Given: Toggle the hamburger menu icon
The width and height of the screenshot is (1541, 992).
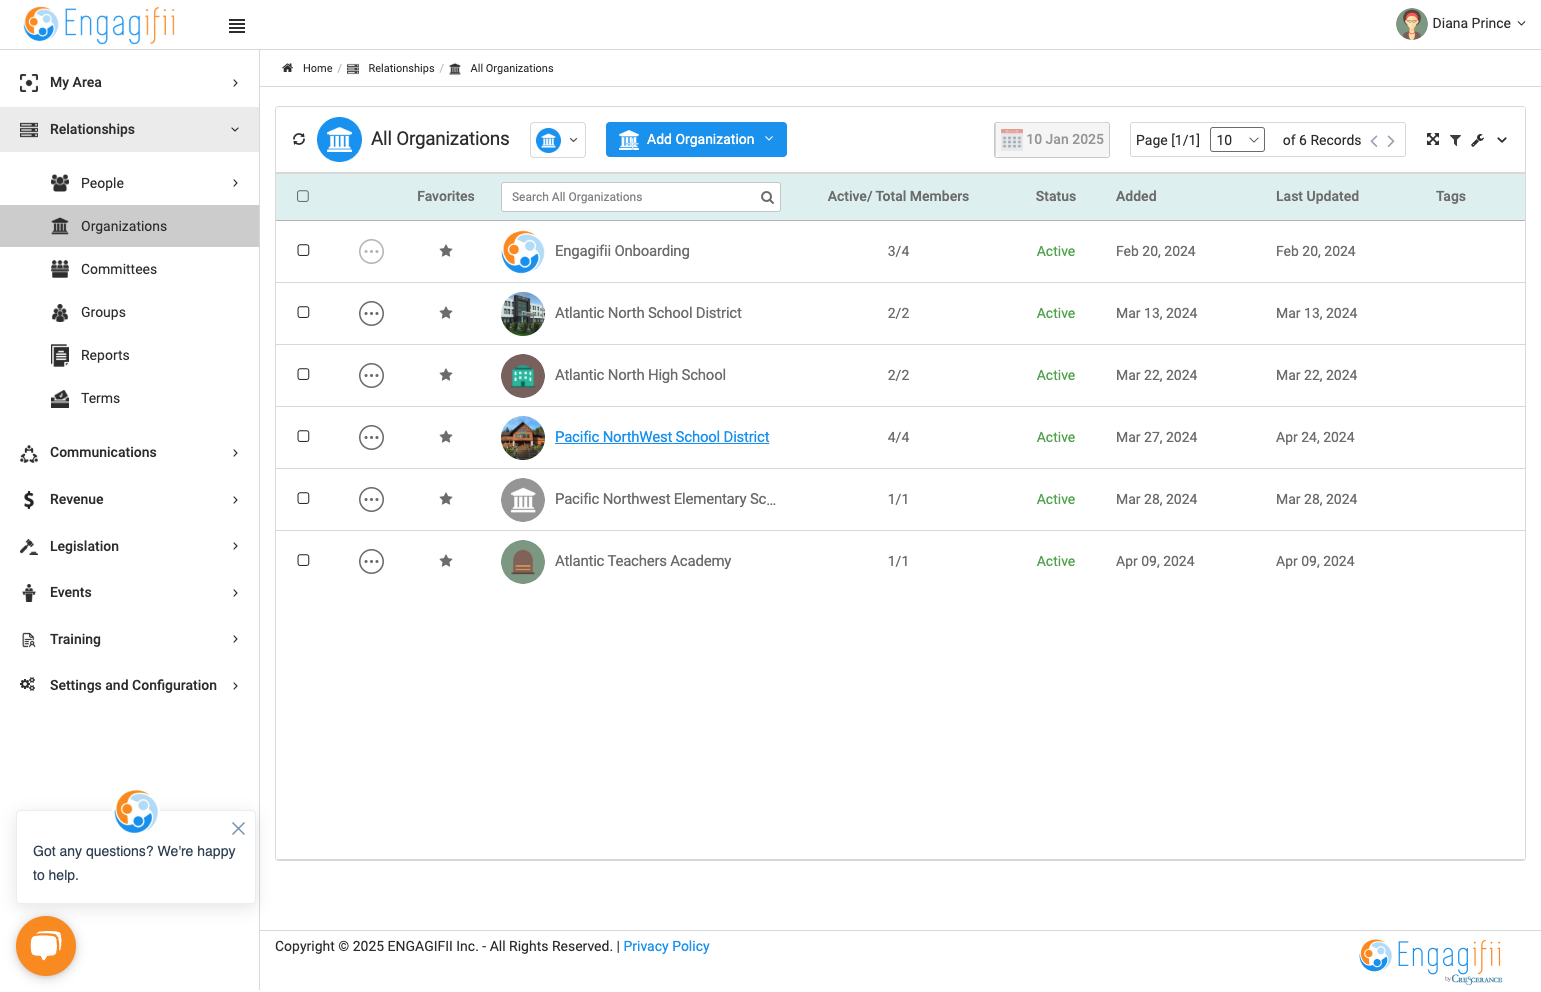Looking at the screenshot, I should [x=237, y=26].
